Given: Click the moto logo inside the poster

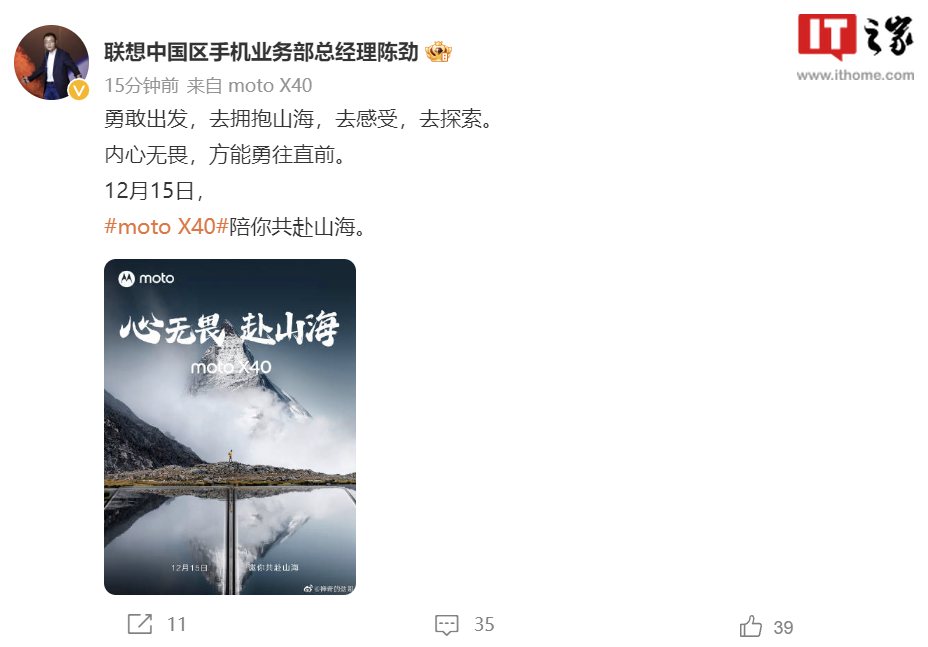Looking at the screenshot, I should [x=146, y=278].
